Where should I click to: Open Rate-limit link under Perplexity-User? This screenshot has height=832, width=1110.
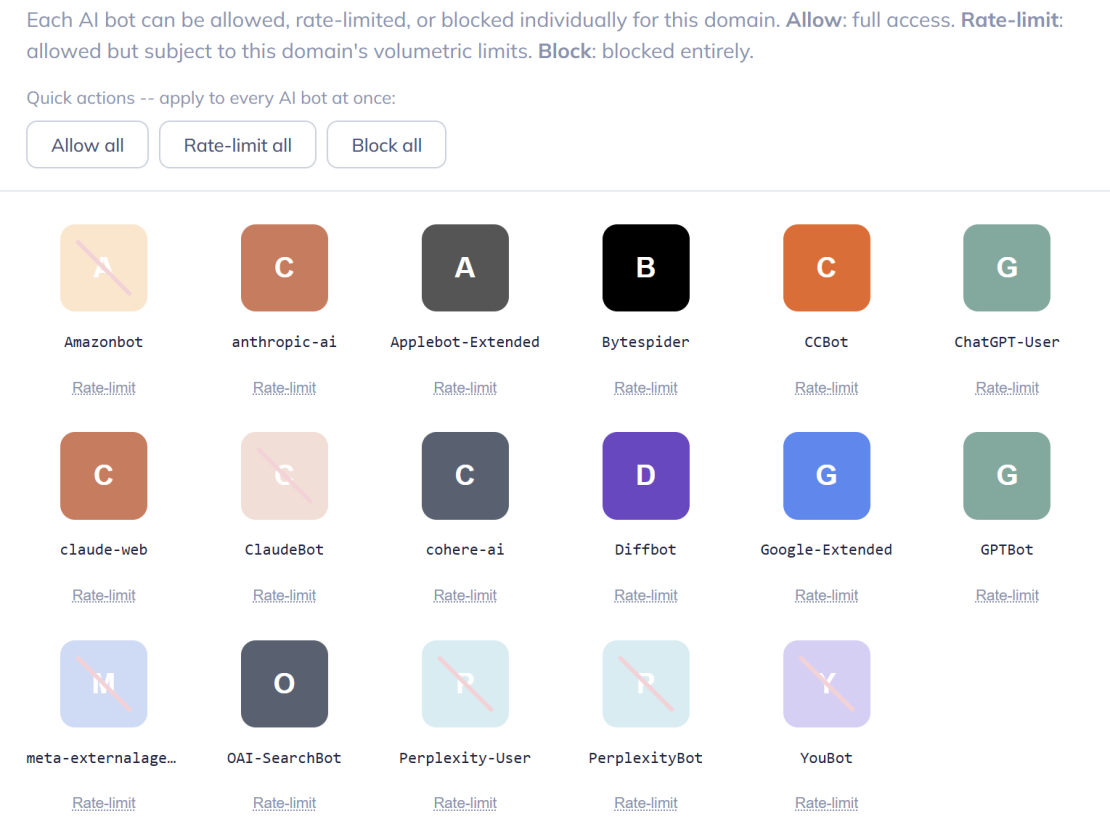tap(465, 803)
